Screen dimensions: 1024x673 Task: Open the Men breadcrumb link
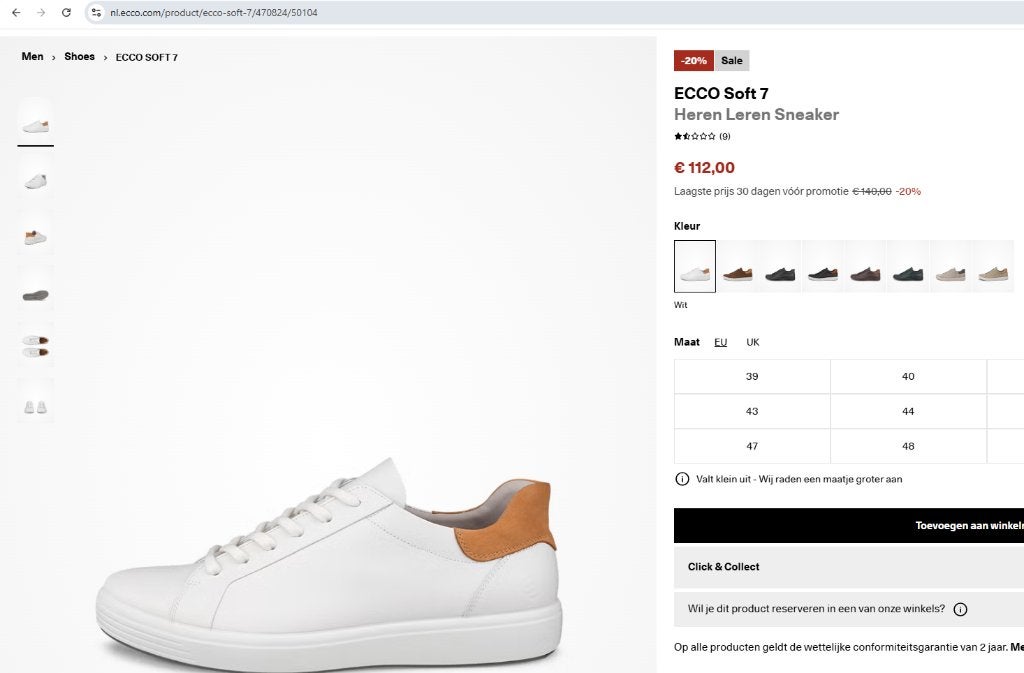pyautogui.click(x=32, y=57)
